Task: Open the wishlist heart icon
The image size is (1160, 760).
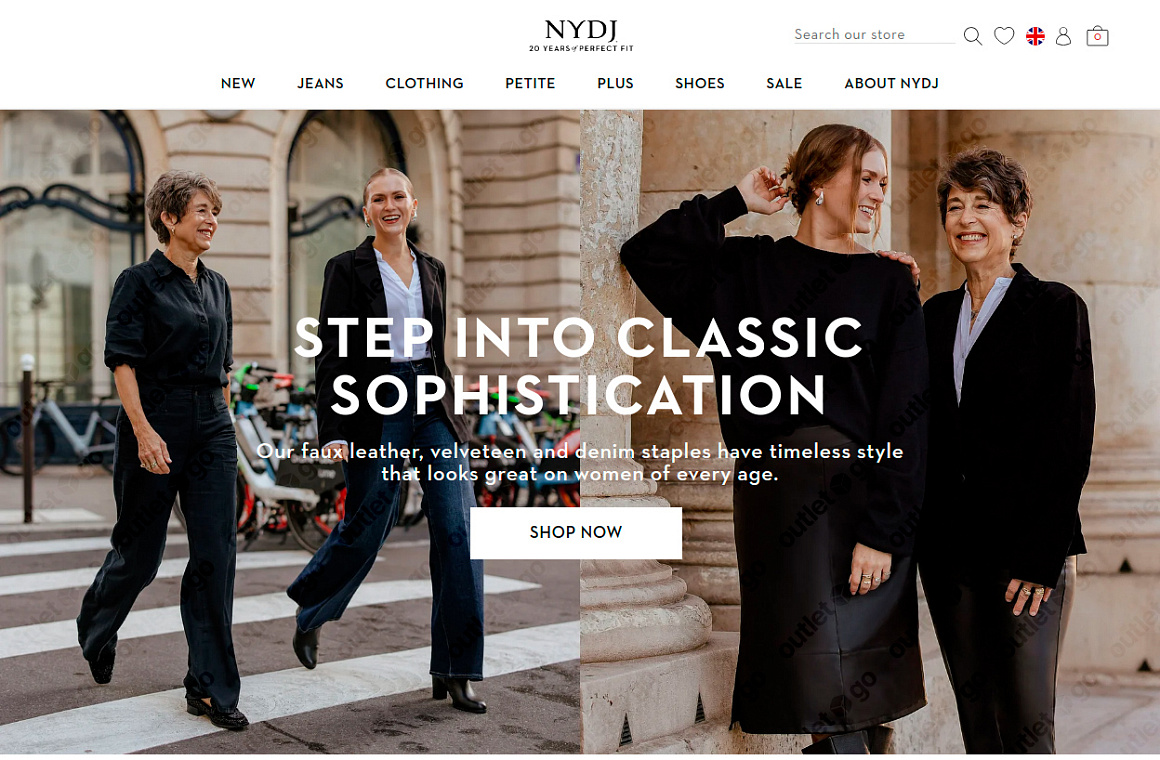Action: click(1004, 36)
